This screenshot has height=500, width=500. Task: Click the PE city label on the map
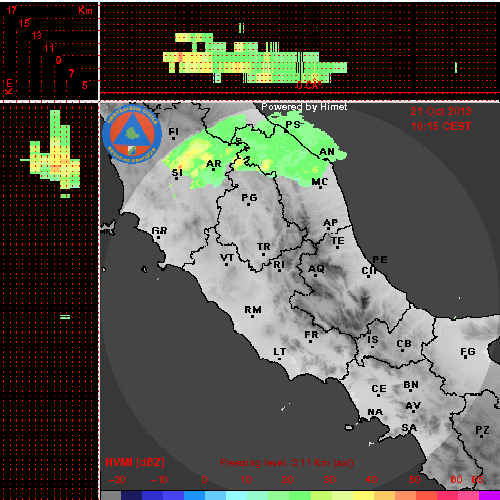(x=380, y=260)
